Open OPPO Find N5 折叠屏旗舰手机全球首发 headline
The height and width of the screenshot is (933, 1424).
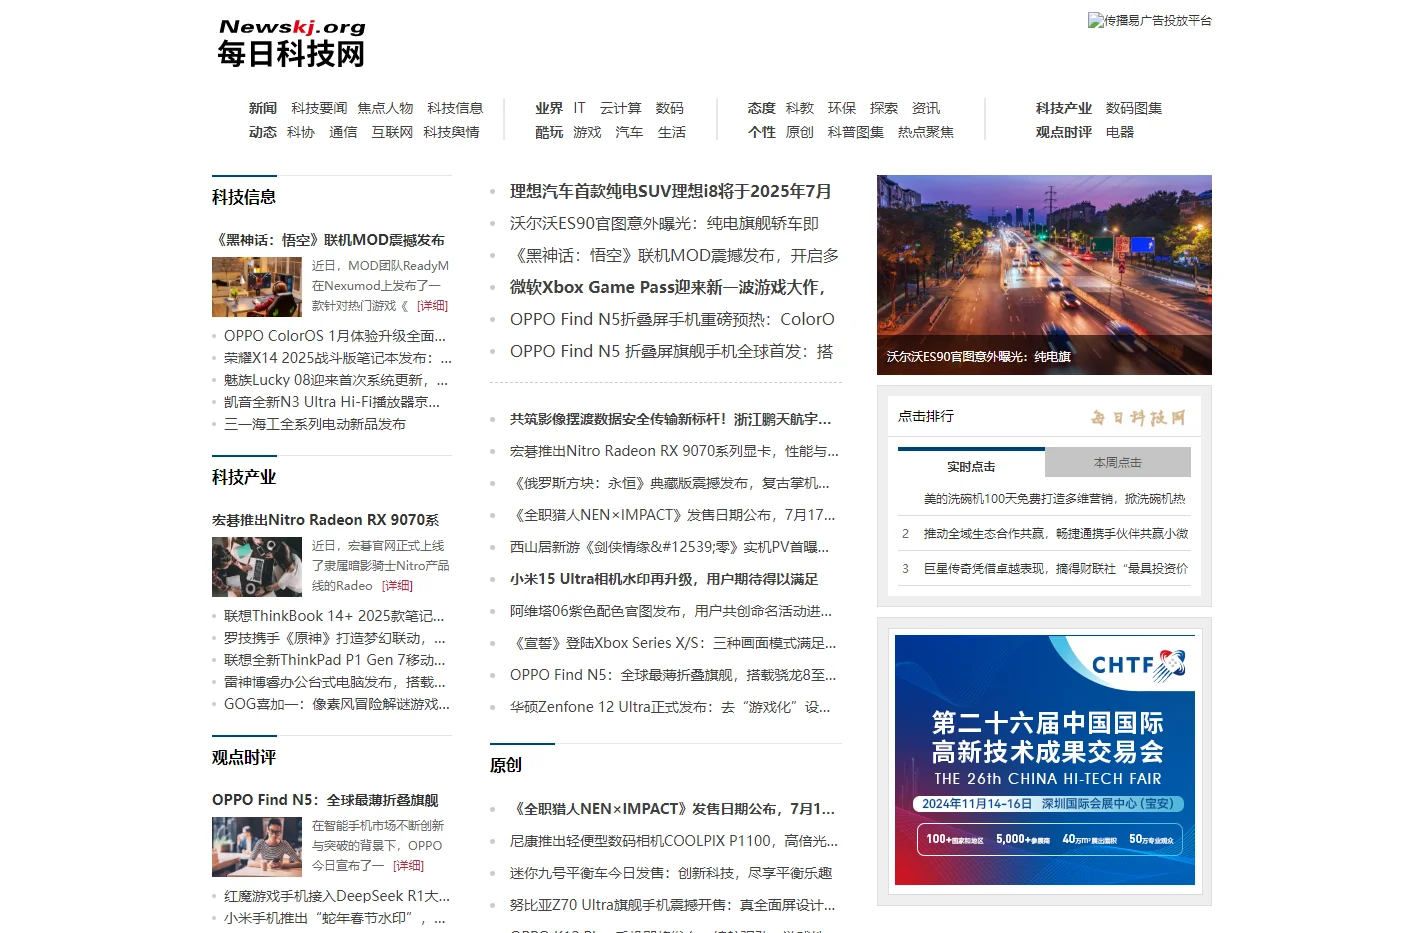pyautogui.click(x=671, y=351)
